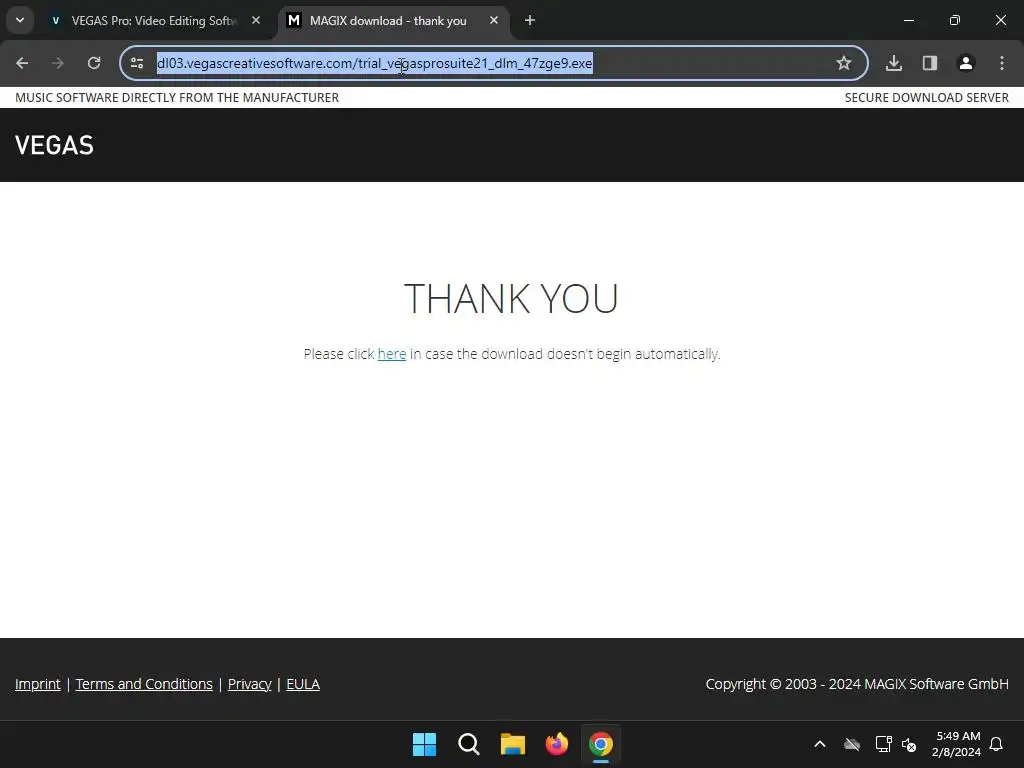Click 'MUSIC SOFTWARE DIRECTLY FROM THE MANUFACTURER' text
Screen dimensions: 1024x768
click(177, 97)
